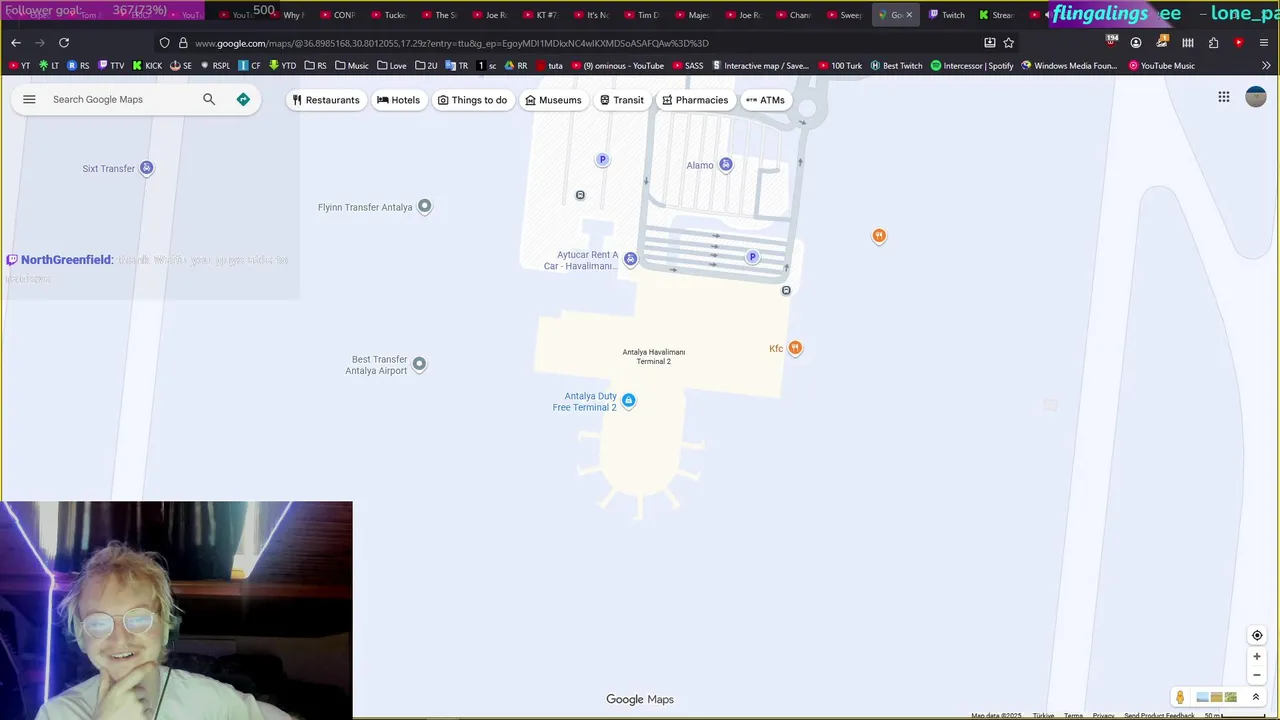Open the YouTube Music bookmark
1280x720 pixels.
pos(1162,66)
